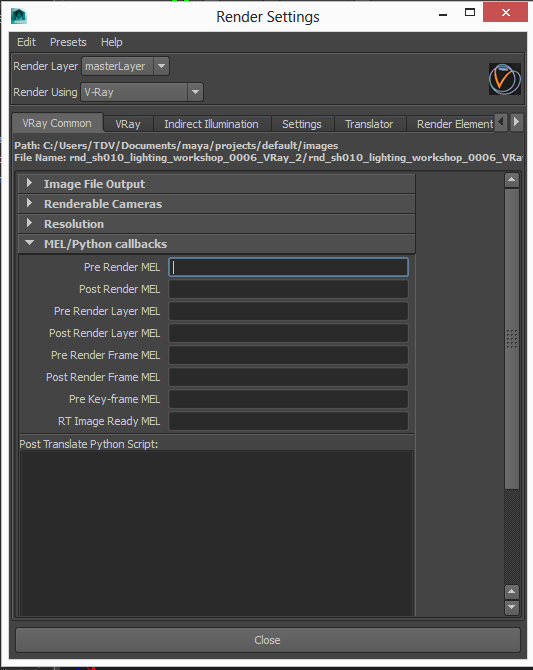Screen dimensions: 533x670
Task: Click the Maya app icon in title bar
Action: (19, 17)
